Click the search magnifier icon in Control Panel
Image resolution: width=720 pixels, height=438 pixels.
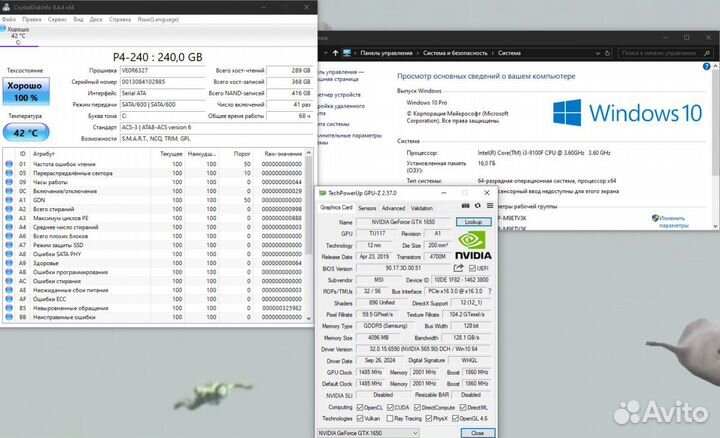point(707,53)
